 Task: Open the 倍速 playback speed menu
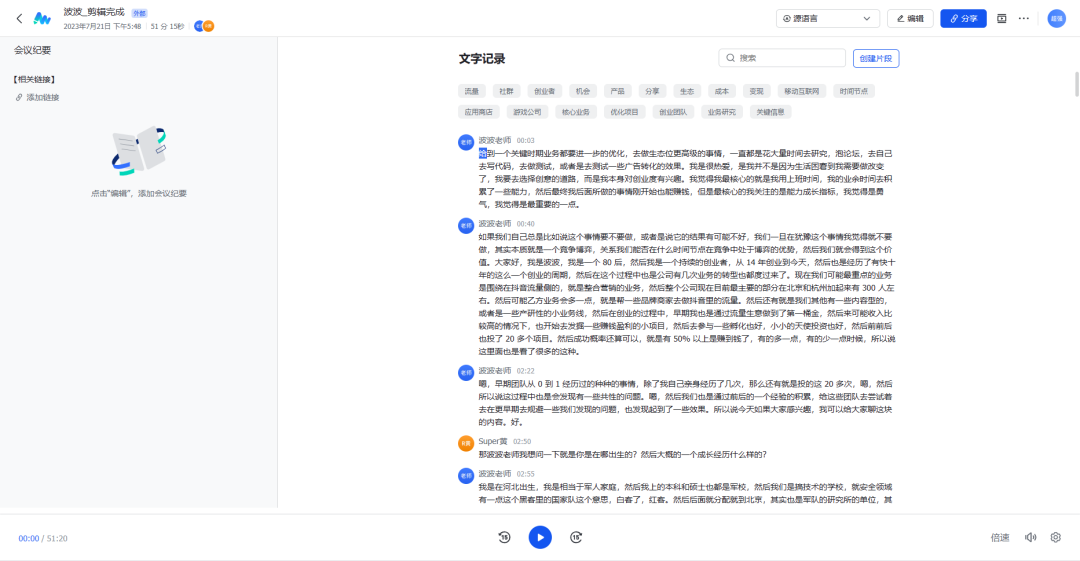1000,538
